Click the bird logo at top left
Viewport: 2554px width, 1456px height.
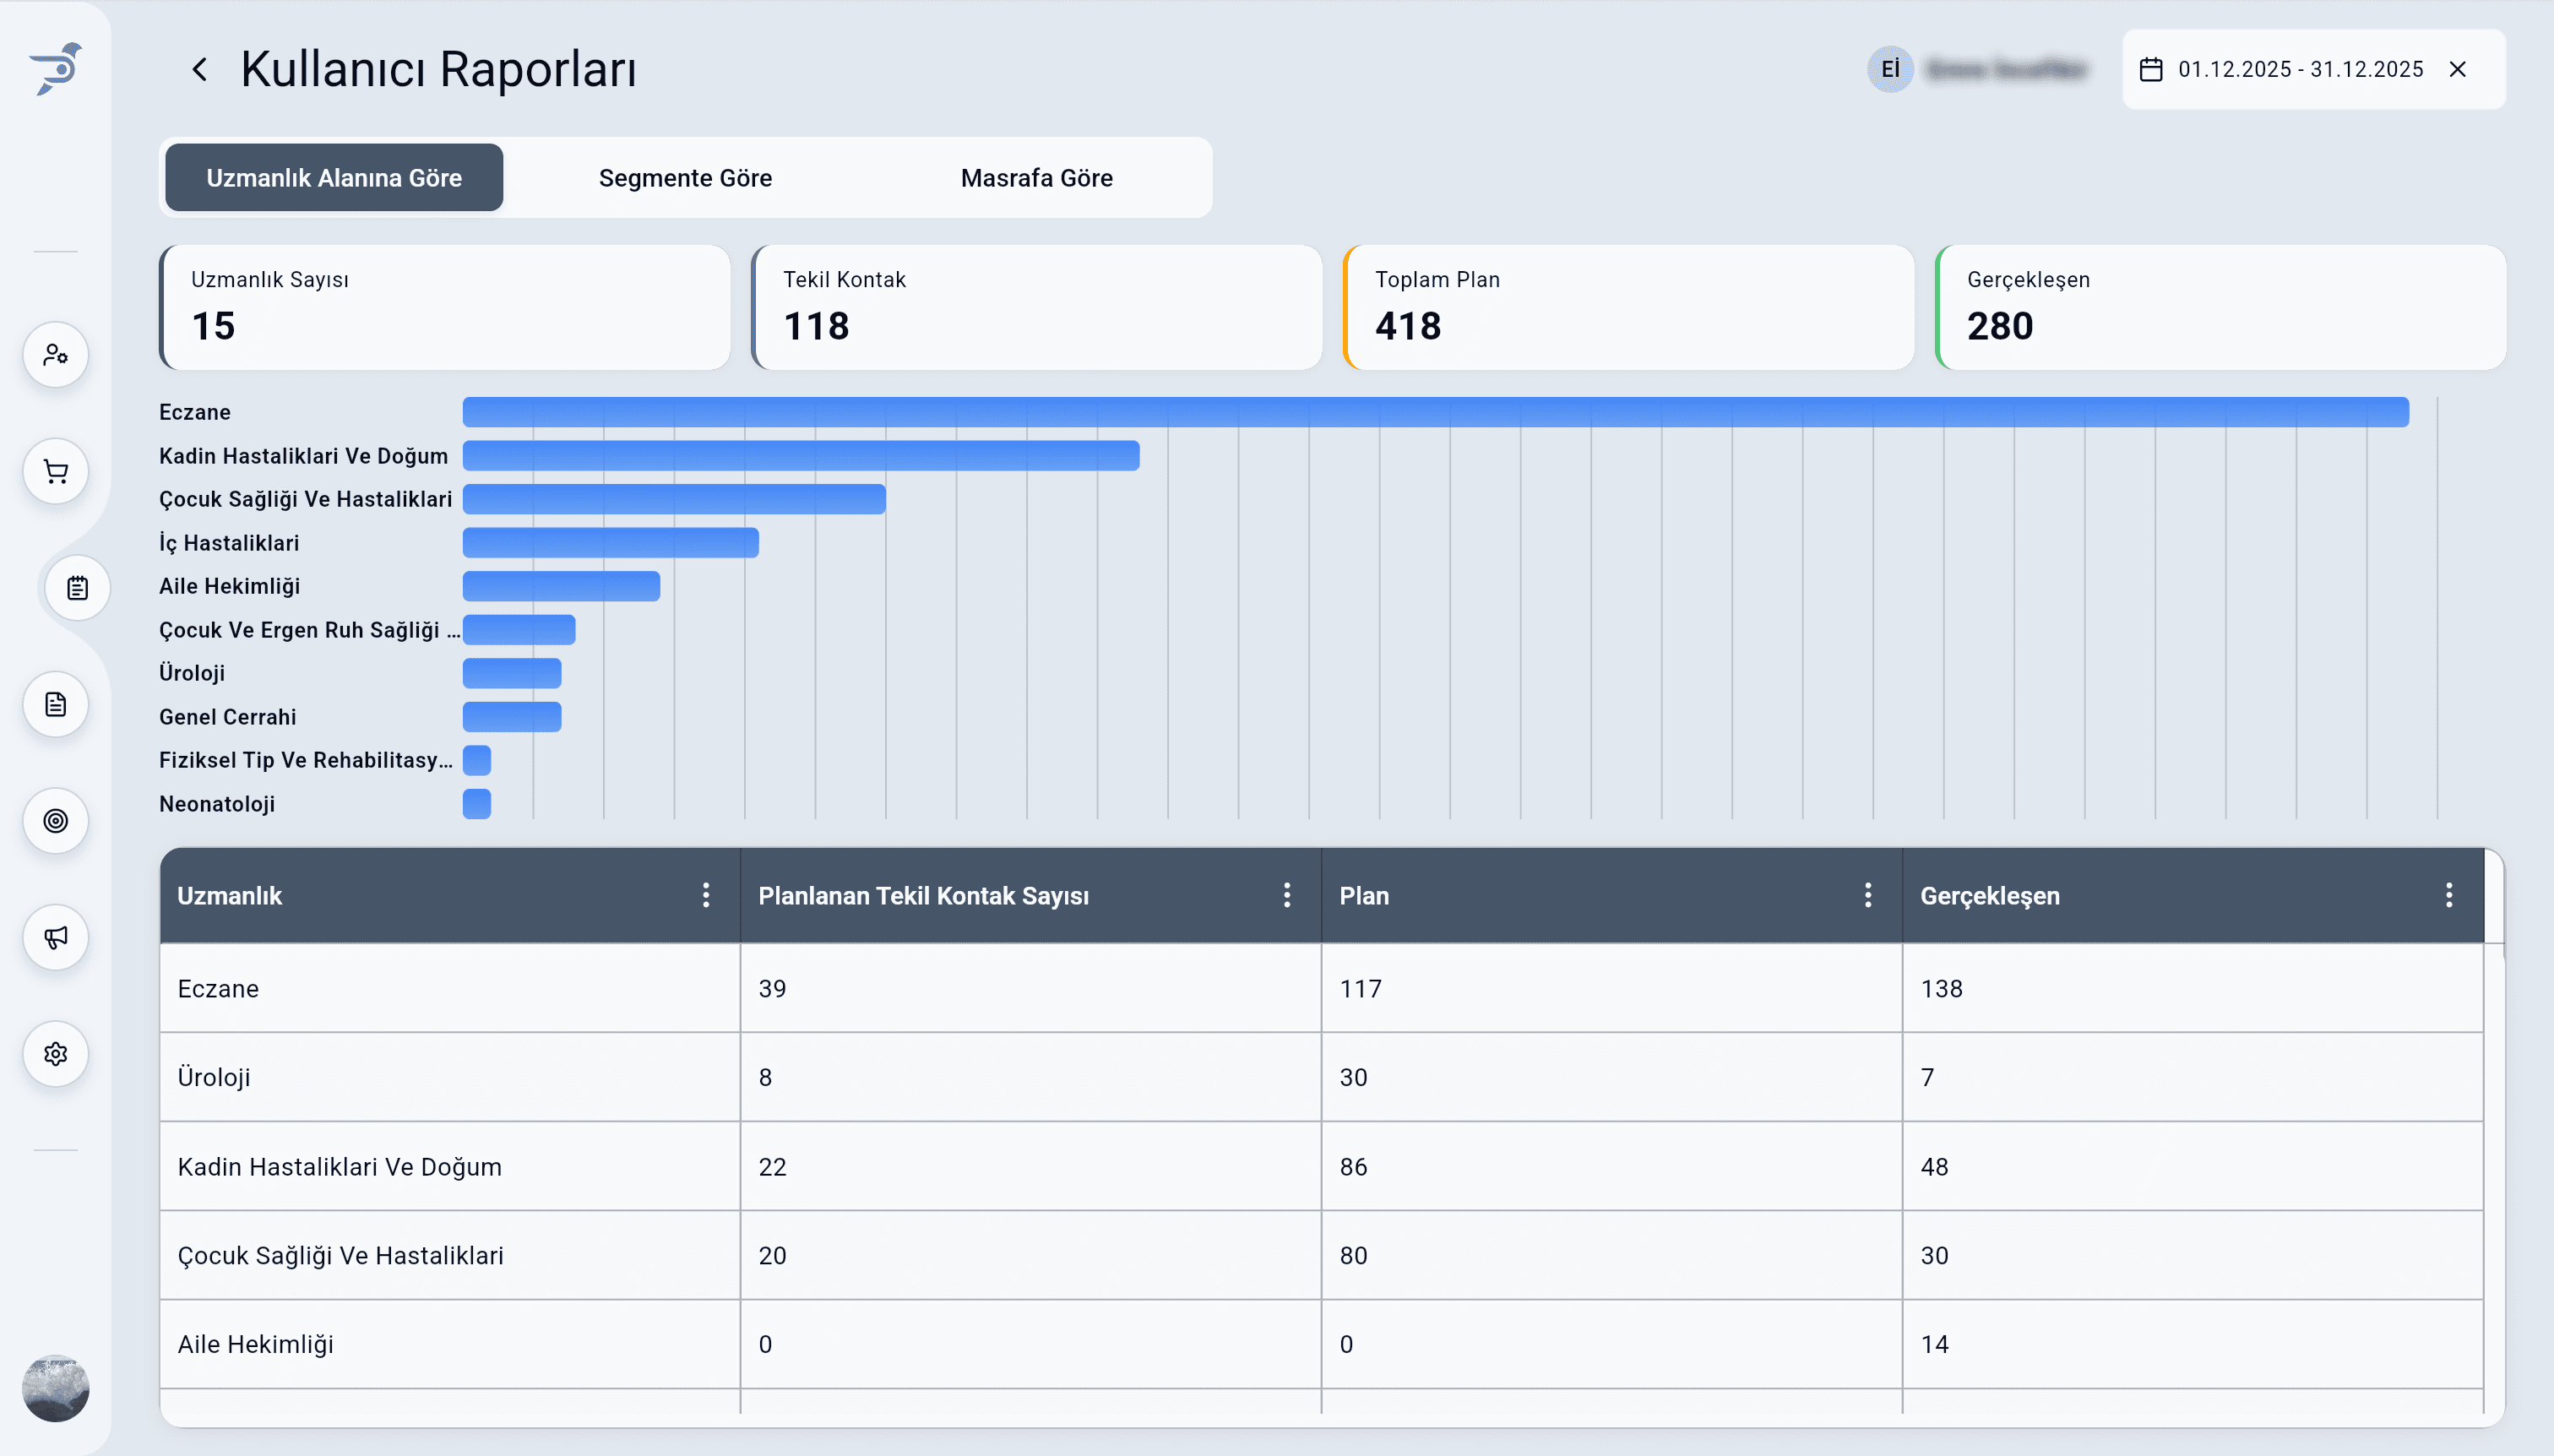click(x=56, y=69)
